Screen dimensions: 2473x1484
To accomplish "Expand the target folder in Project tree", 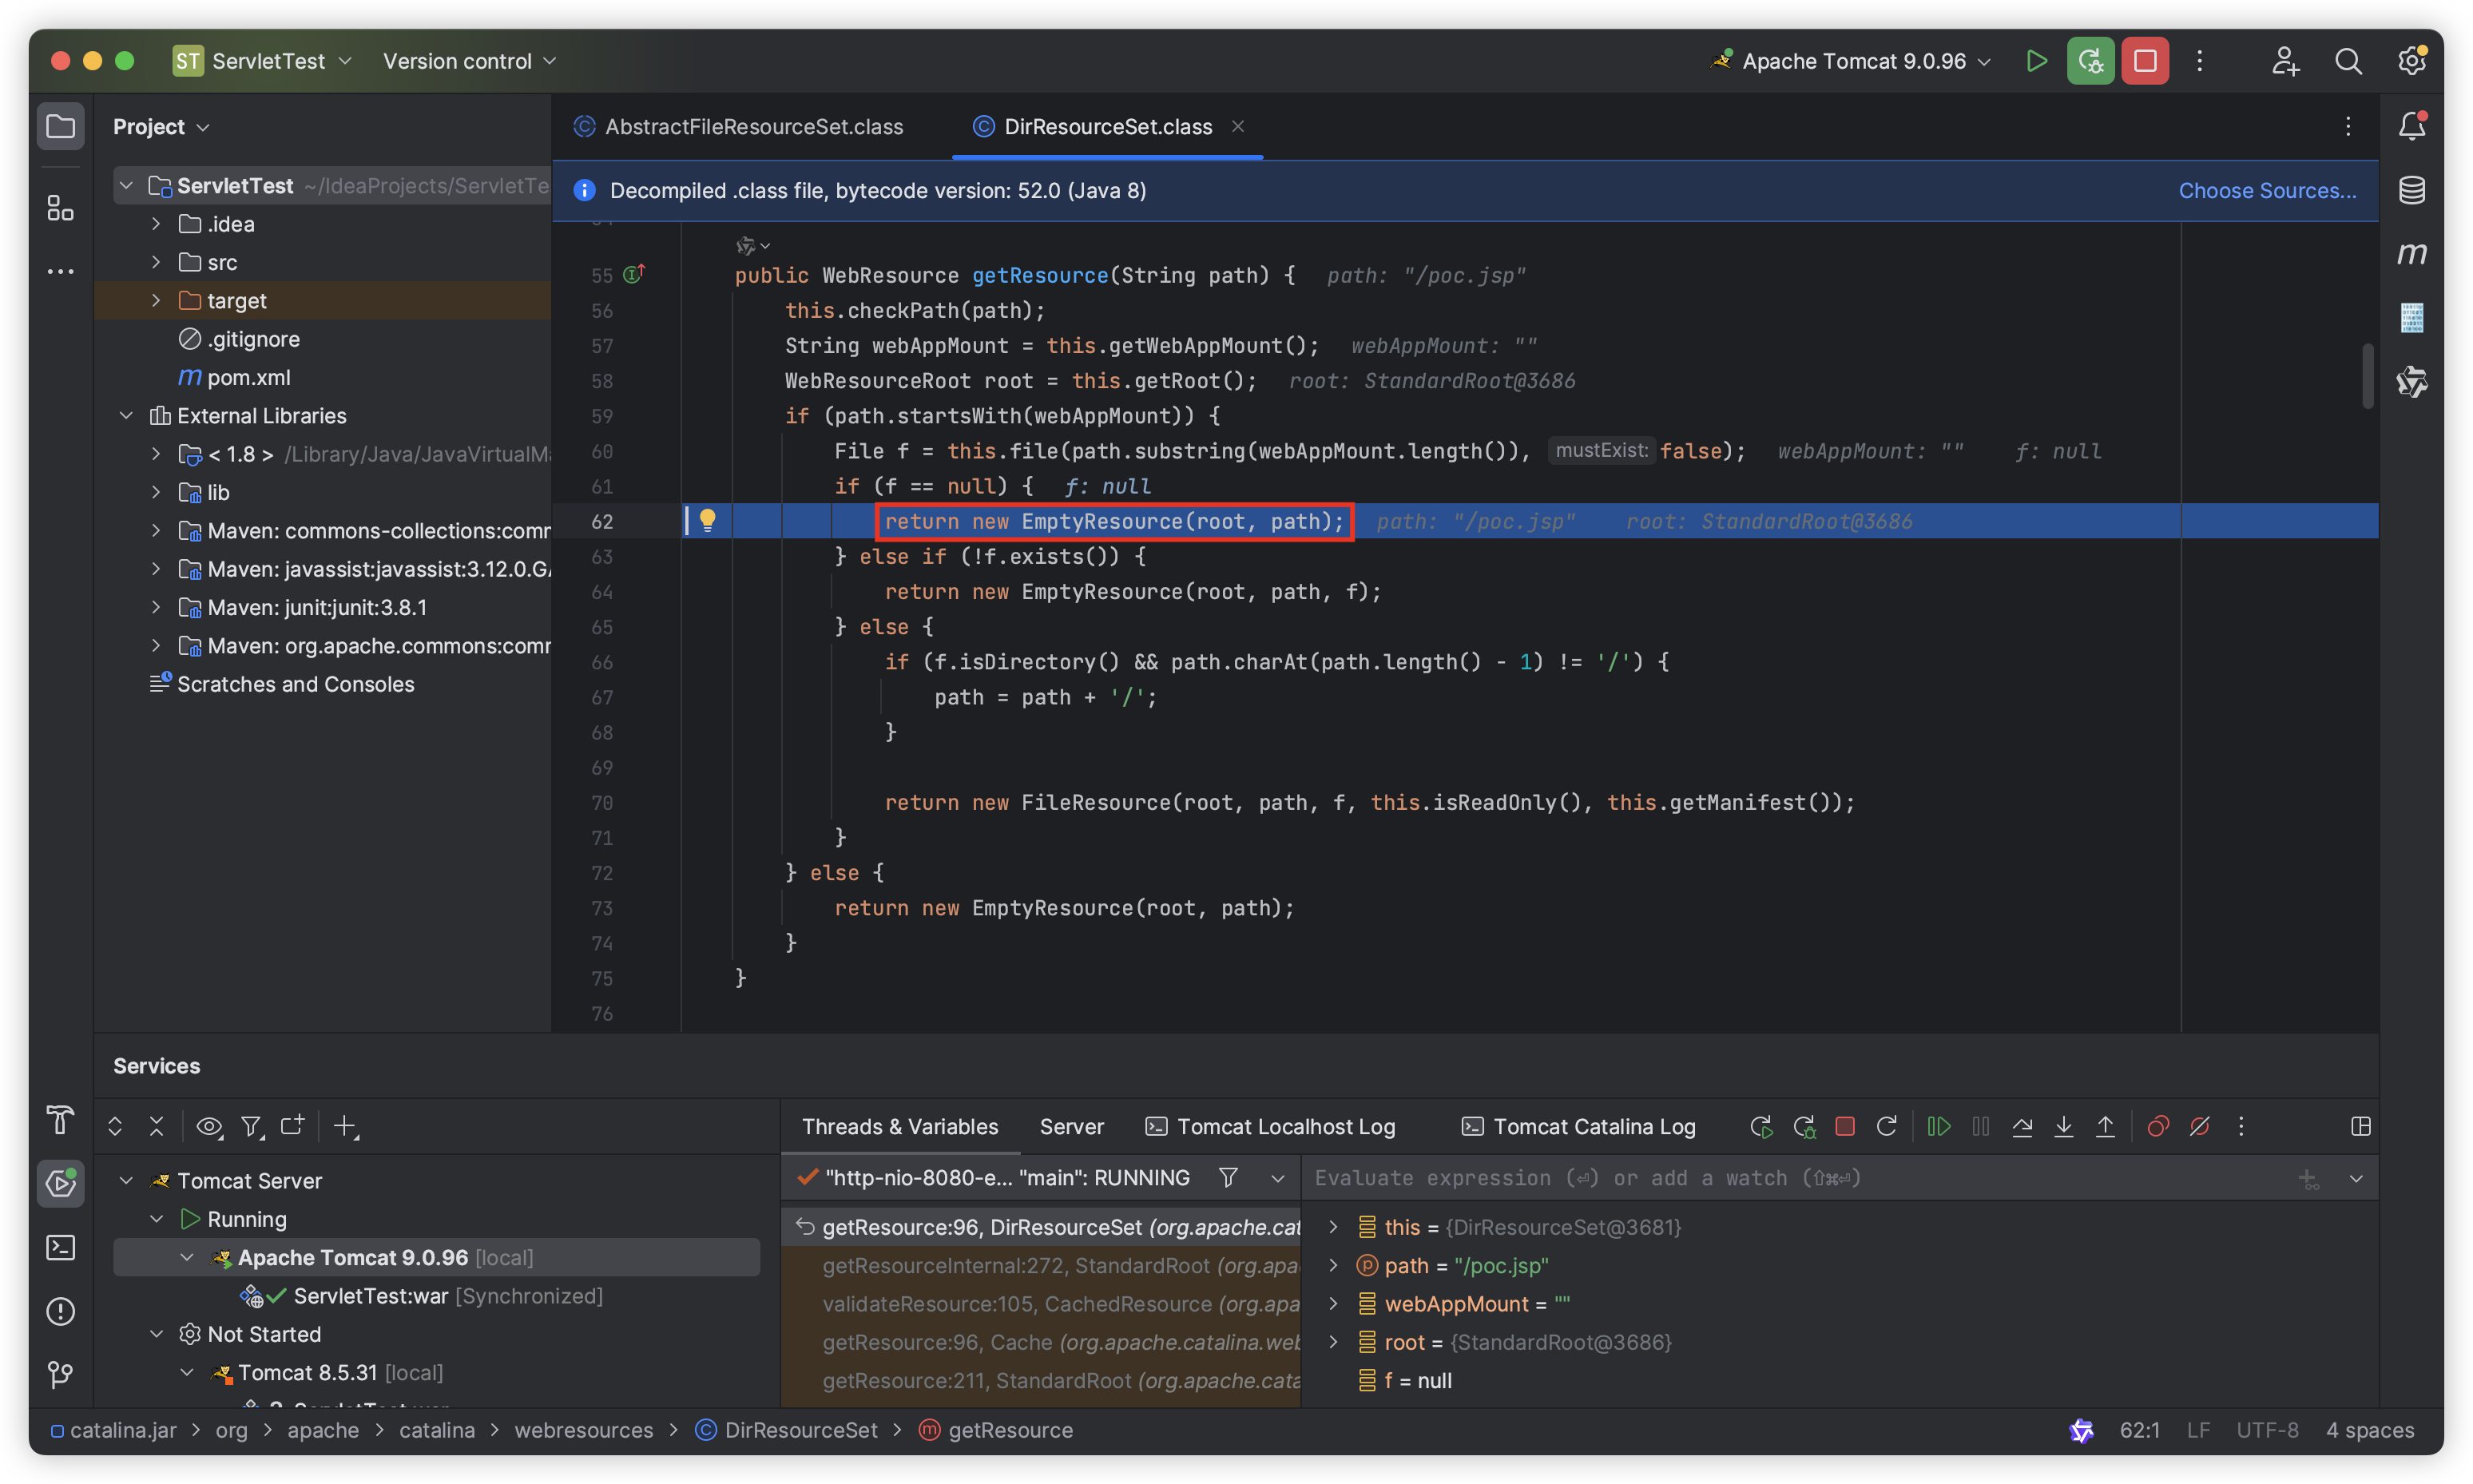I will tap(156, 301).
